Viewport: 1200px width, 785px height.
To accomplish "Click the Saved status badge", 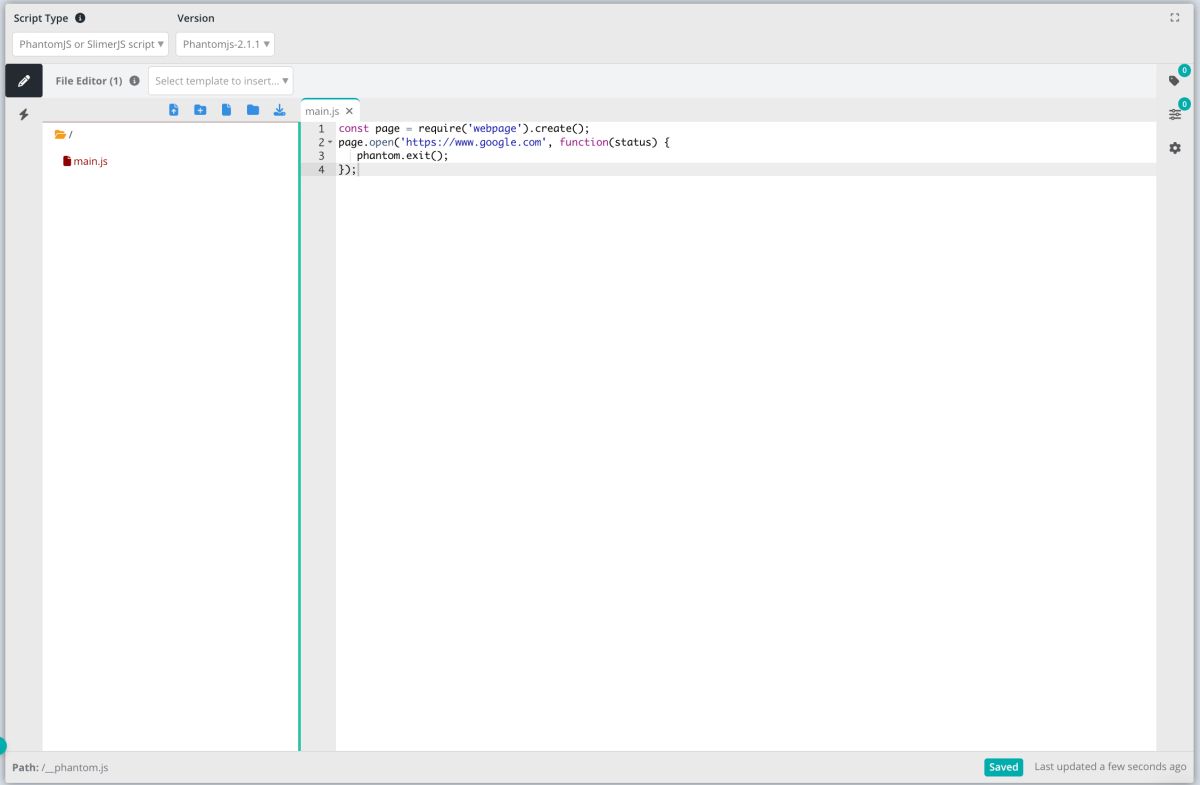I will click(1003, 767).
